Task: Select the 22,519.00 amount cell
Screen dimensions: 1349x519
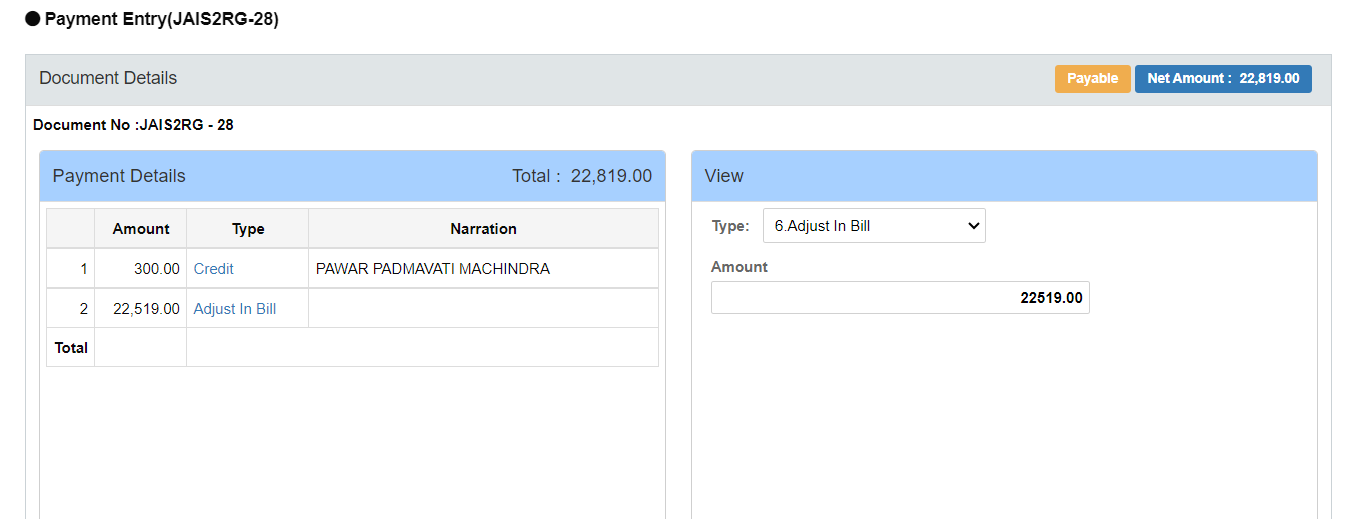Action: tap(141, 309)
